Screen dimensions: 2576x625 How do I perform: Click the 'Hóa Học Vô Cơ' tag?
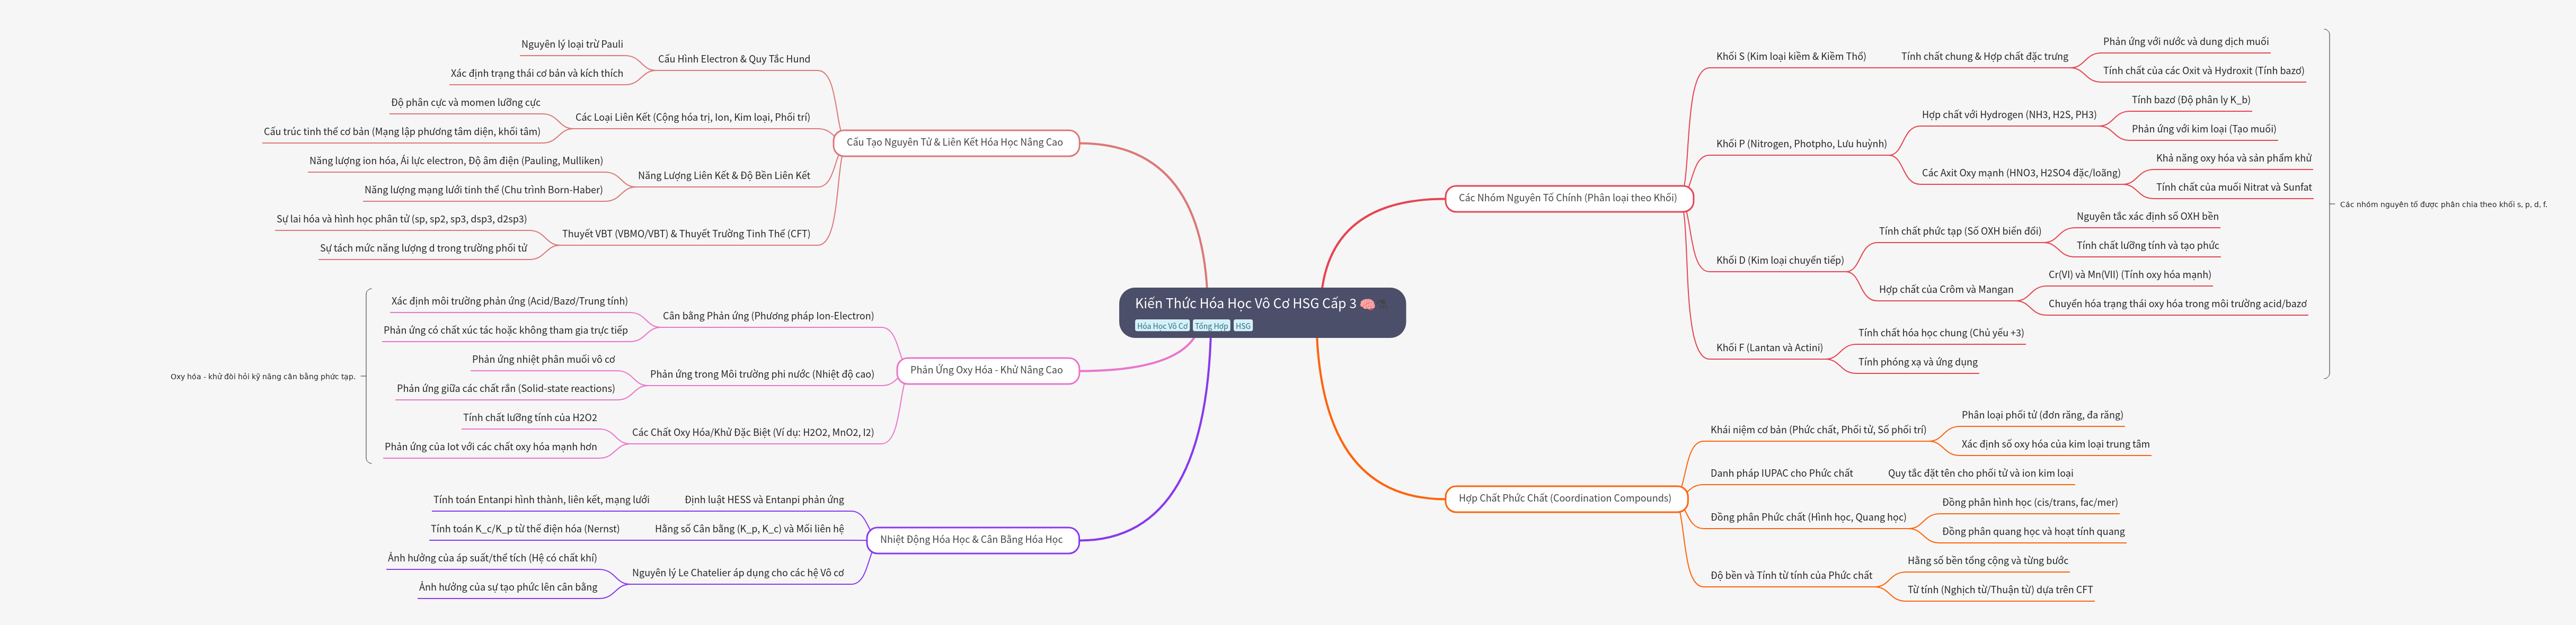pos(1162,326)
